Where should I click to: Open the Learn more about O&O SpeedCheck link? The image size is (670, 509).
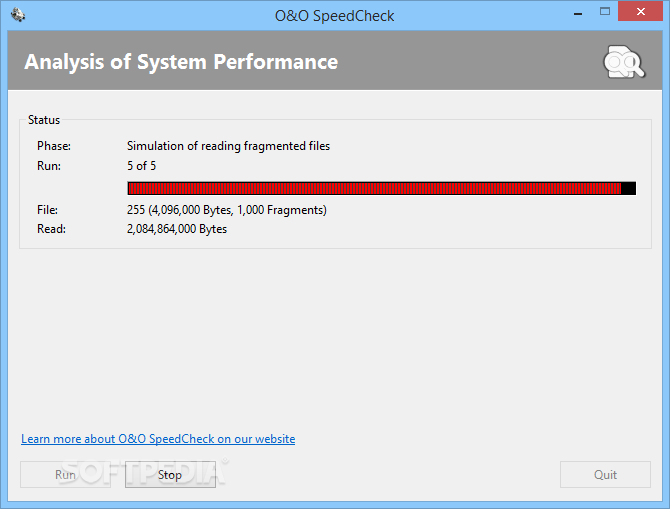158,439
